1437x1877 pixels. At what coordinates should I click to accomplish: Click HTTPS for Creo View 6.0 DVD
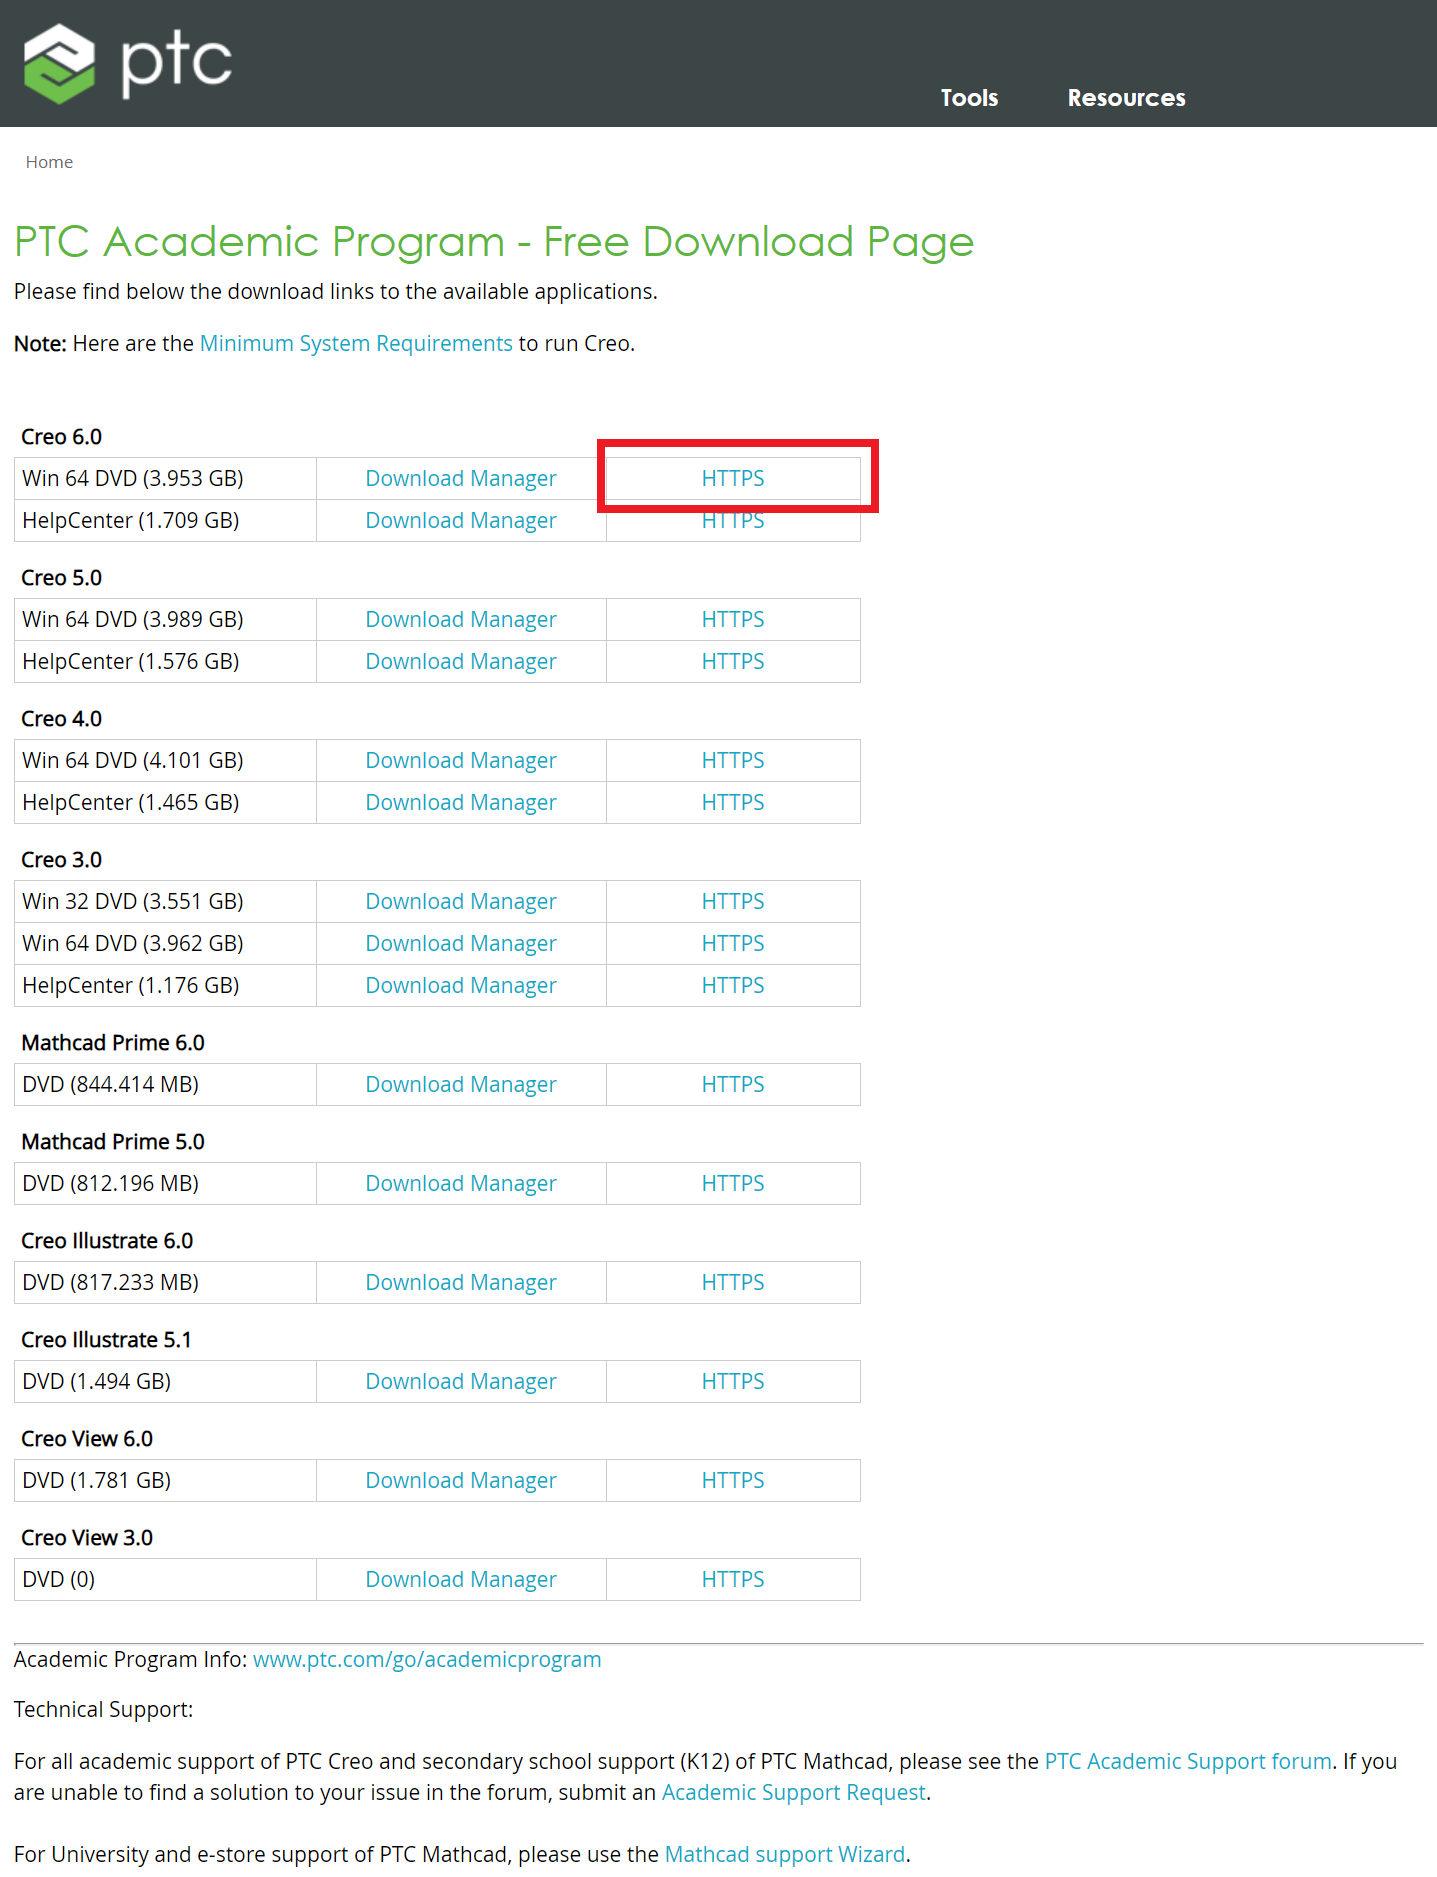point(733,1480)
